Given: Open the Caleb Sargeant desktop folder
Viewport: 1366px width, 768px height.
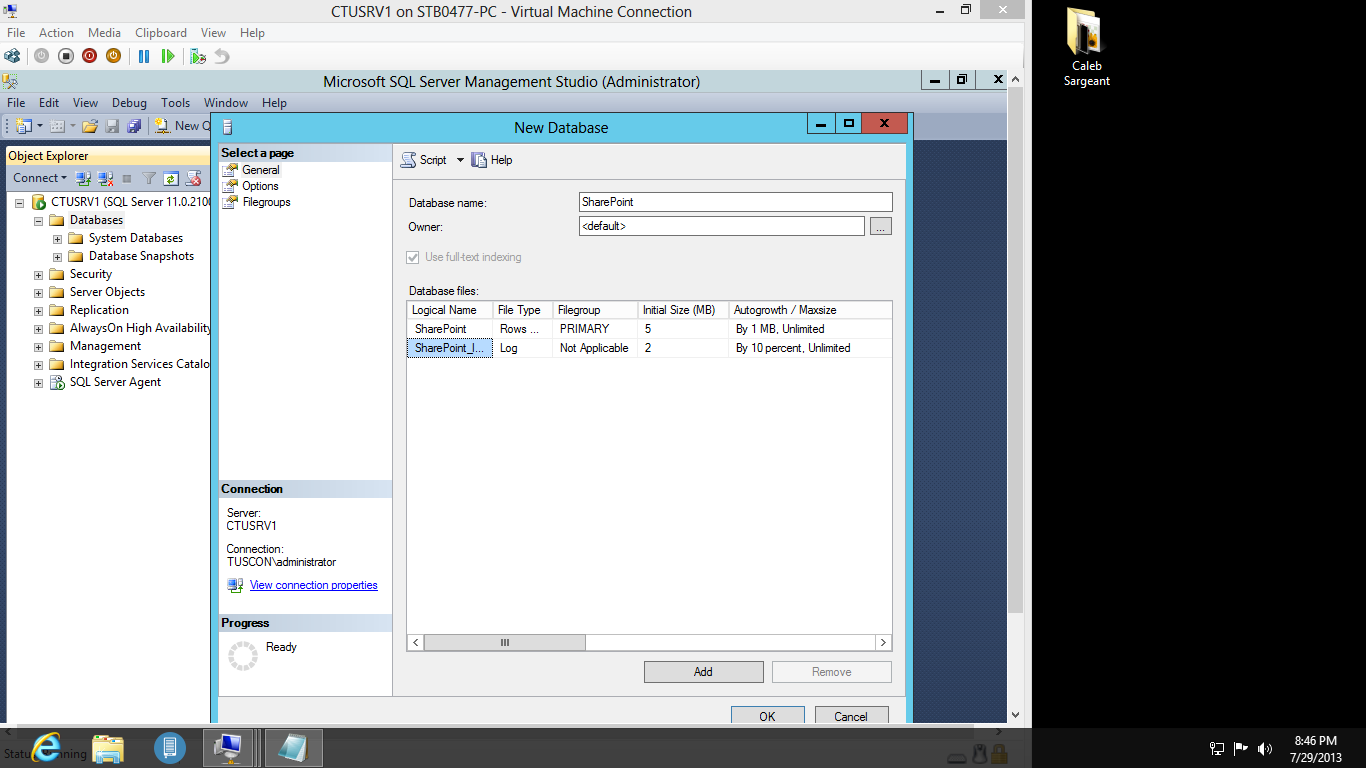Looking at the screenshot, I should click(x=1086, y=47).
